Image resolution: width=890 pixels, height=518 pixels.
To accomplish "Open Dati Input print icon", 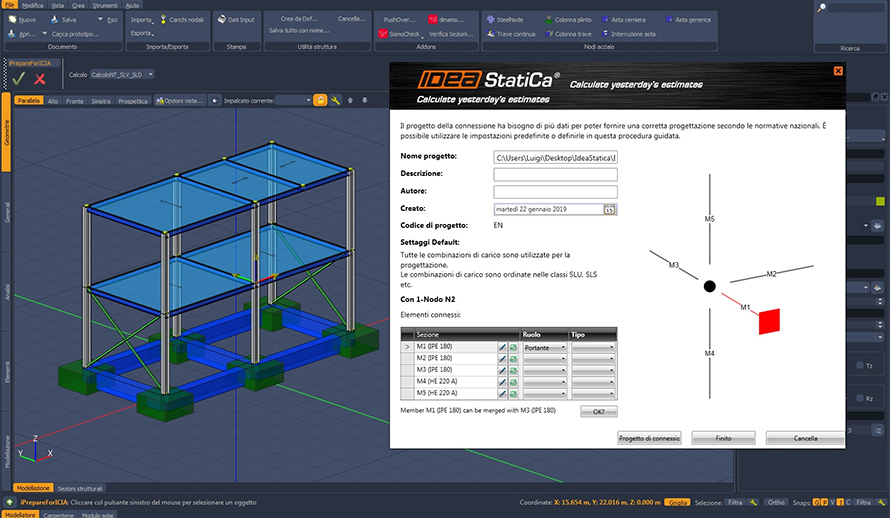I will (222, 19).
